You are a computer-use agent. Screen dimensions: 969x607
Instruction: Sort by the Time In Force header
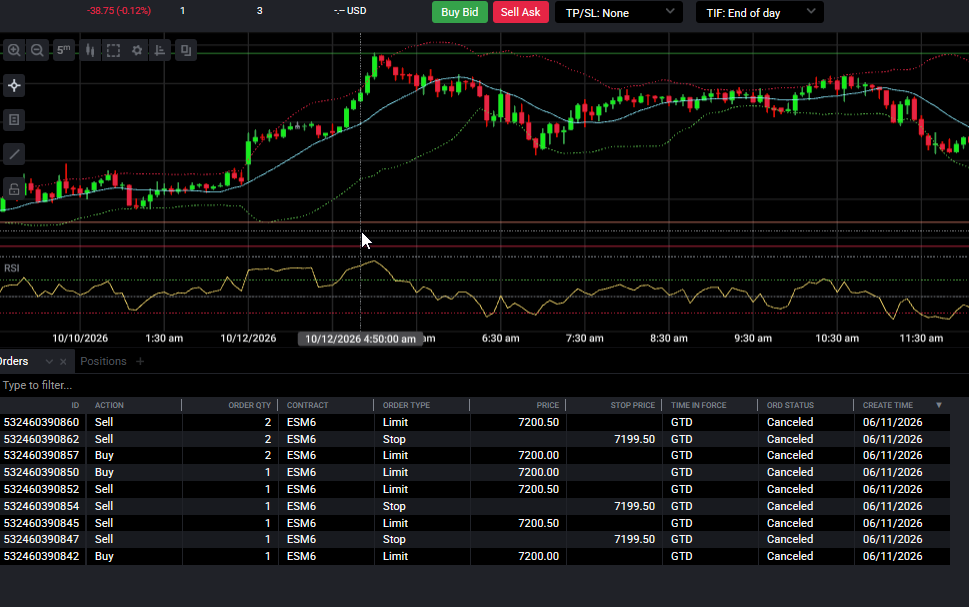tap(698, 405)
